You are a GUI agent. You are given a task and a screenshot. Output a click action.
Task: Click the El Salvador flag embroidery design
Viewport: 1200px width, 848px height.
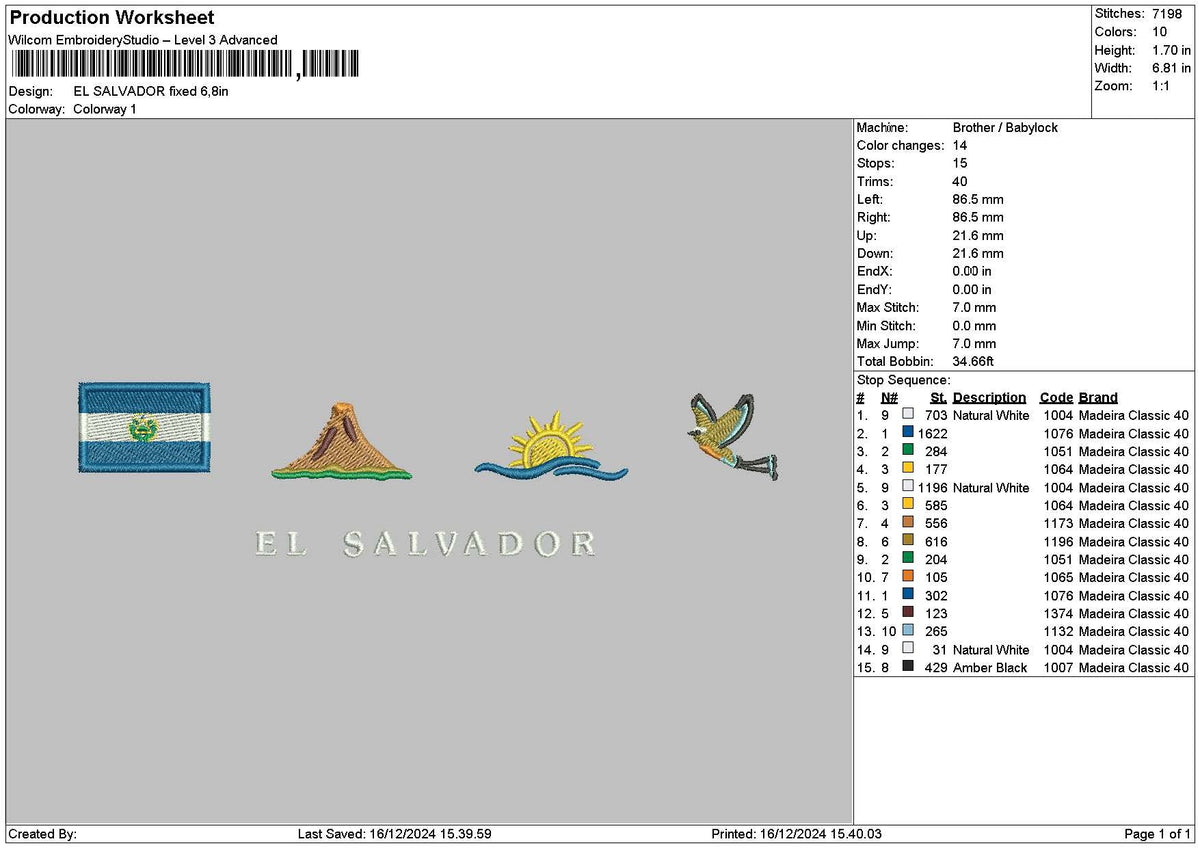[145, 427]
